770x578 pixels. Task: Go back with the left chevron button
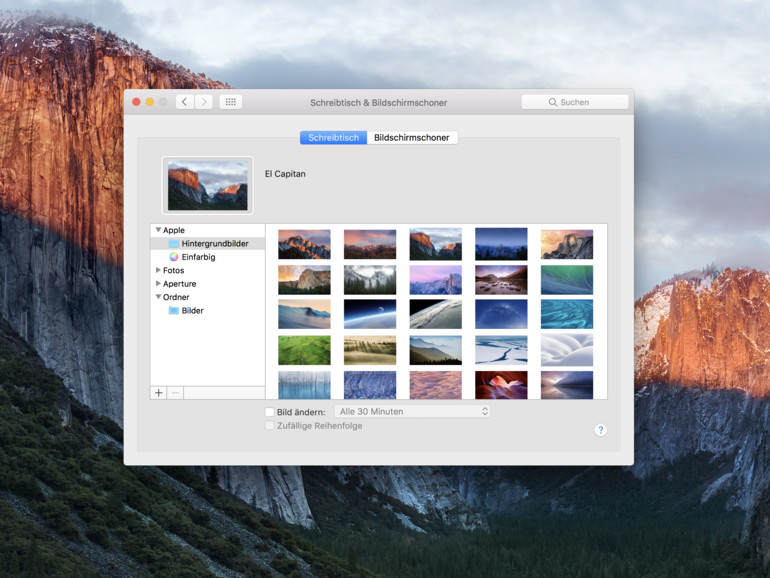[x=185, y=102]
